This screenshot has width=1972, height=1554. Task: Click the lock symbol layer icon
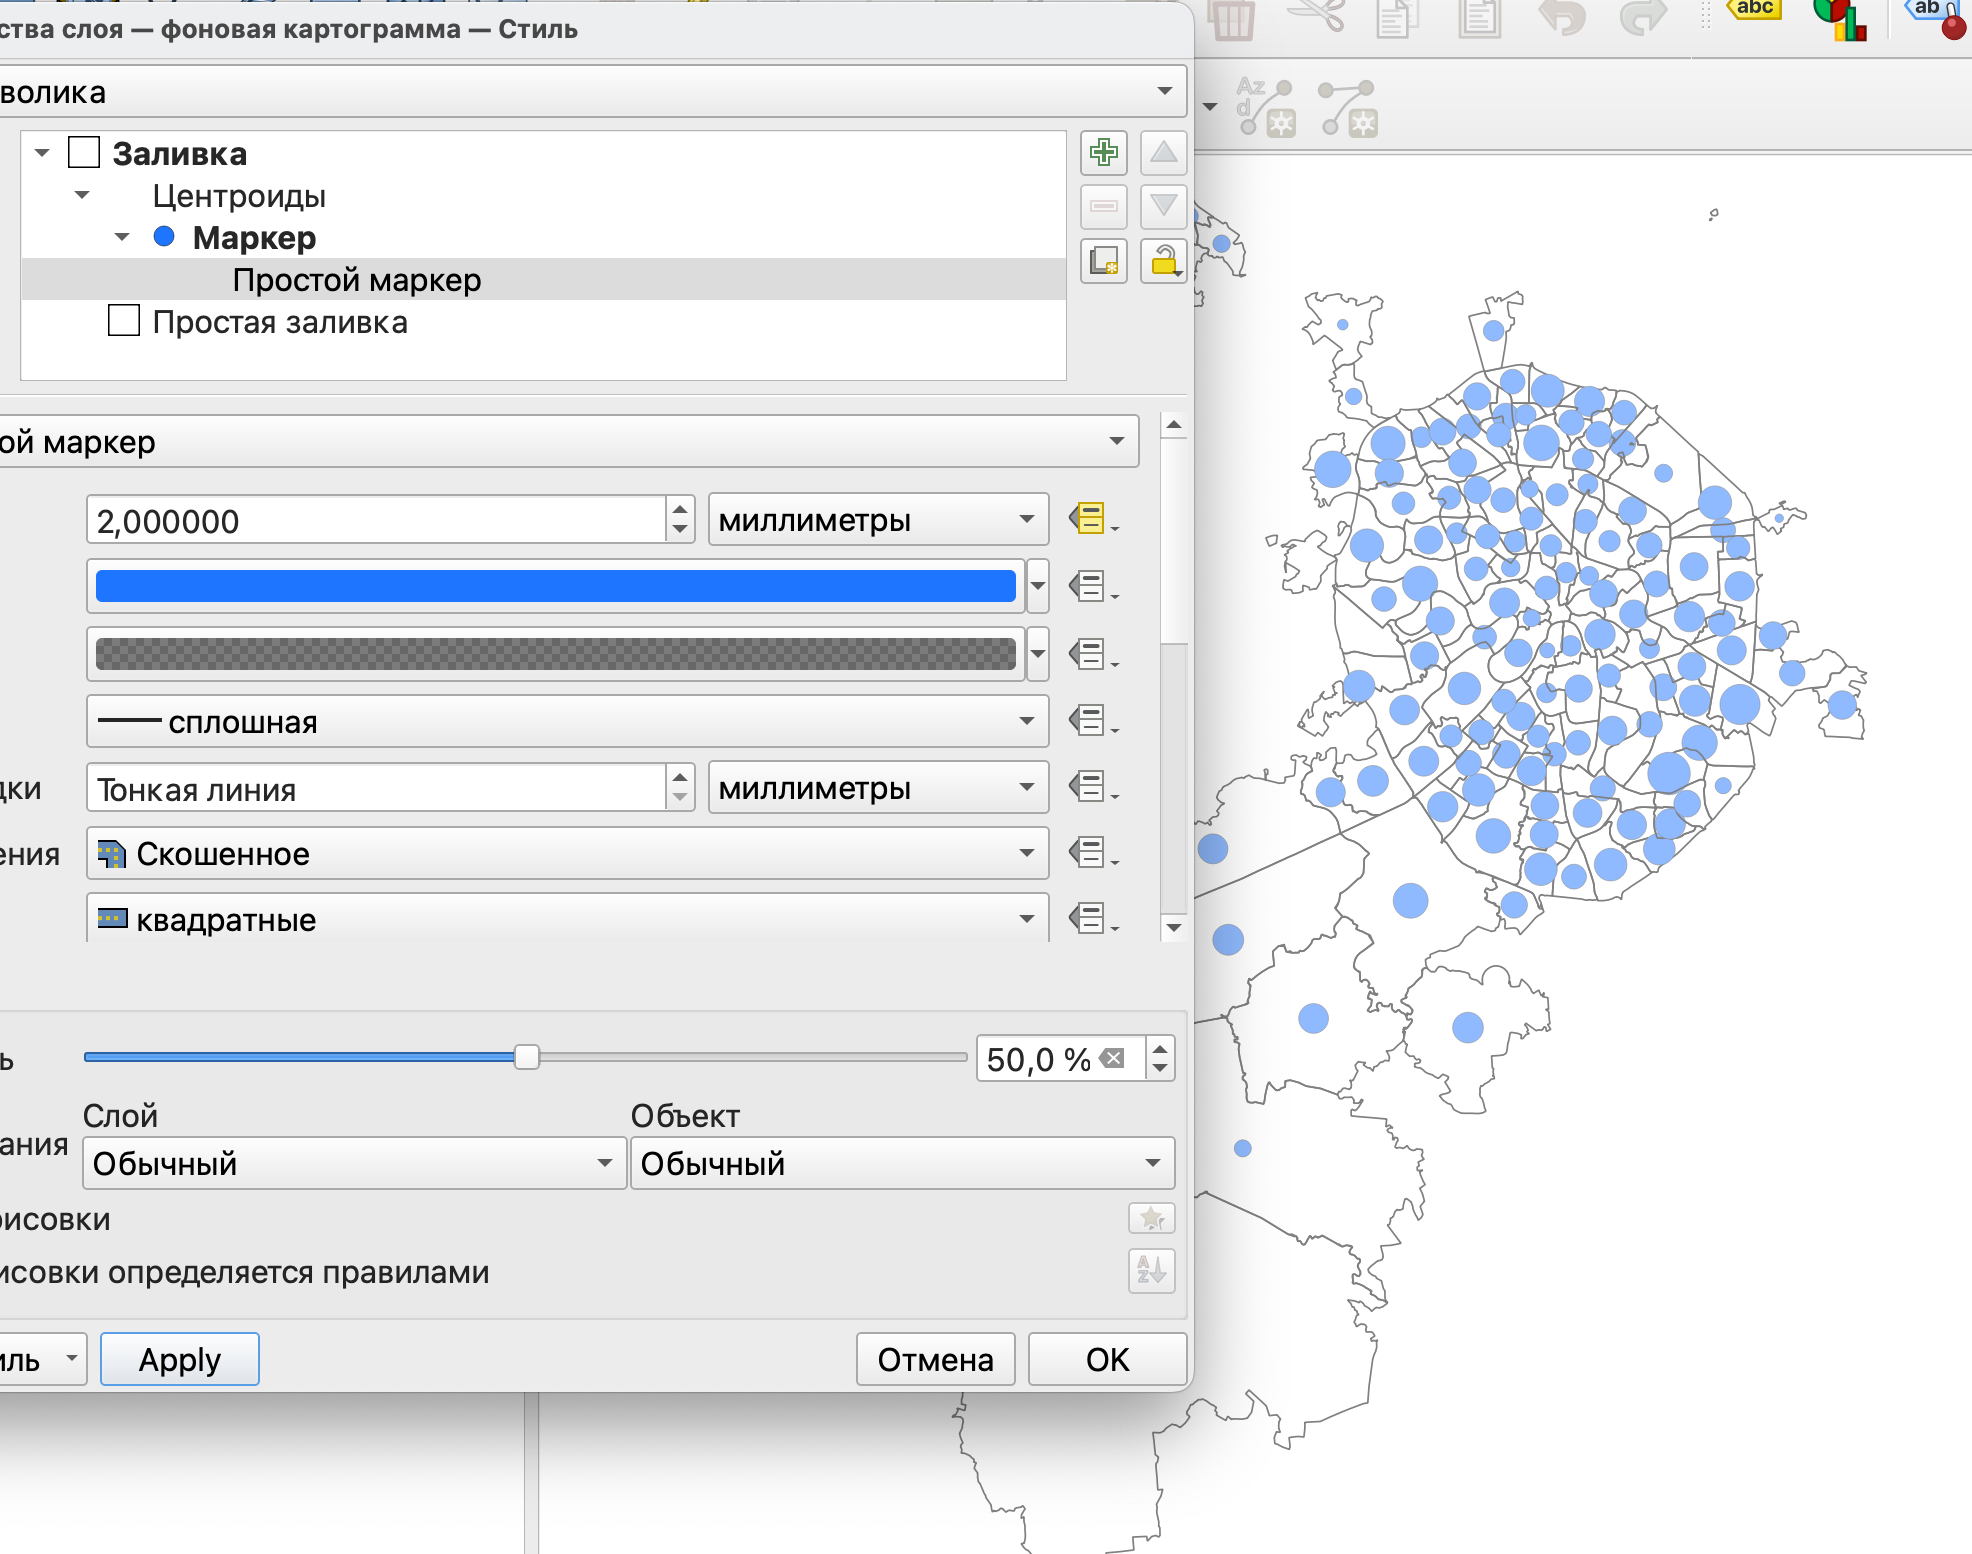(1163, 261)
